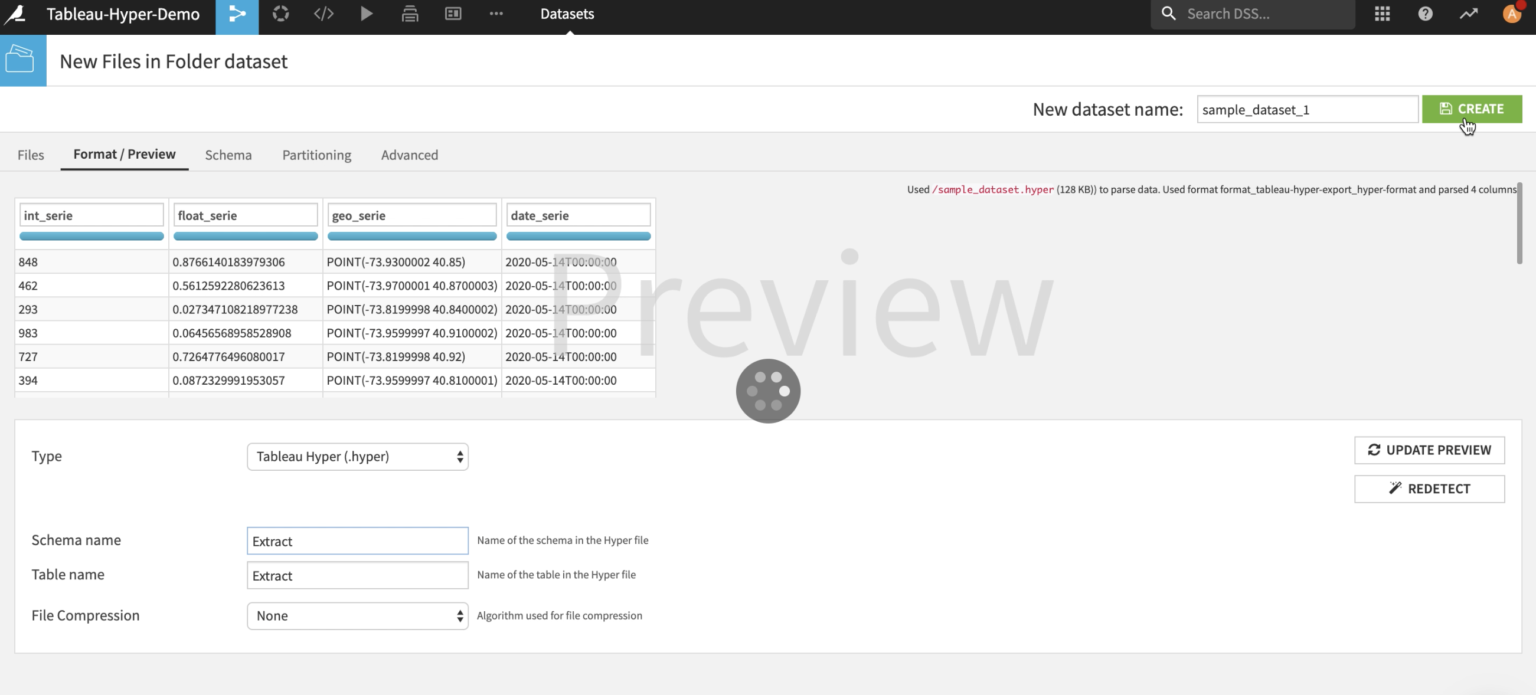Viewport: 1536px width, 695px height.
Task: Click the jobs play icon in navbar
Action: [366, 15]
